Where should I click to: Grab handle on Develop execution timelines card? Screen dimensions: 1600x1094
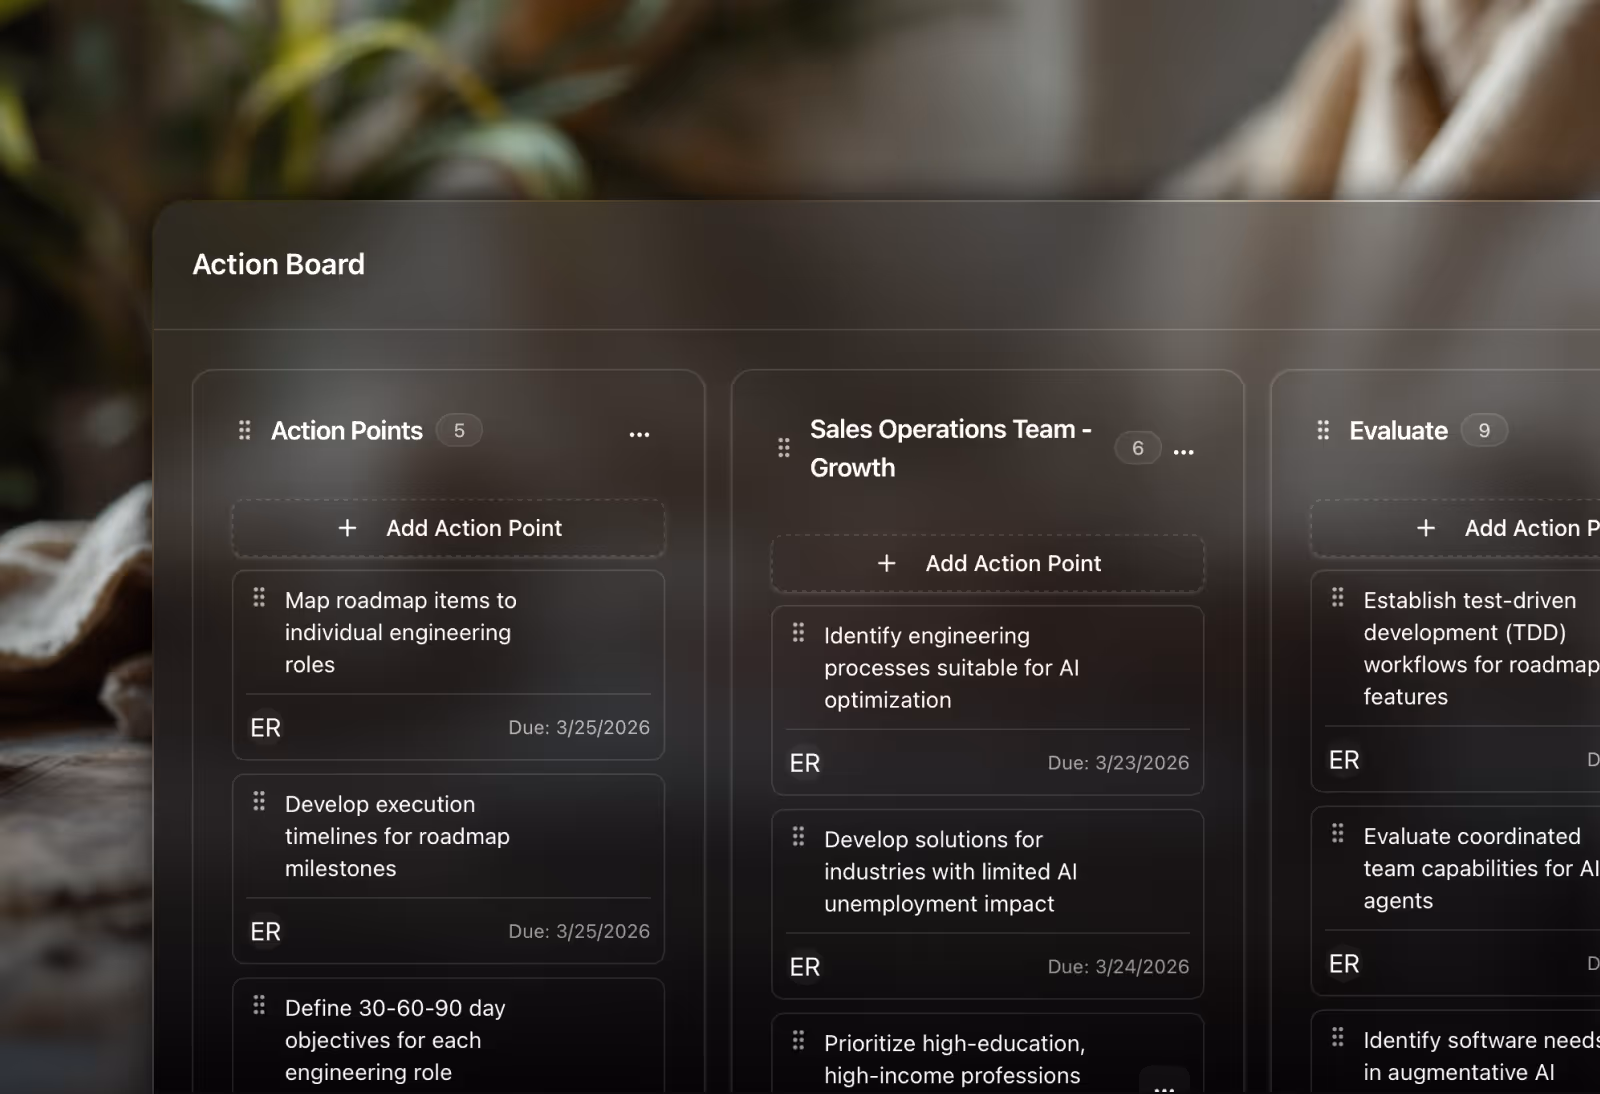pos(259,801)
